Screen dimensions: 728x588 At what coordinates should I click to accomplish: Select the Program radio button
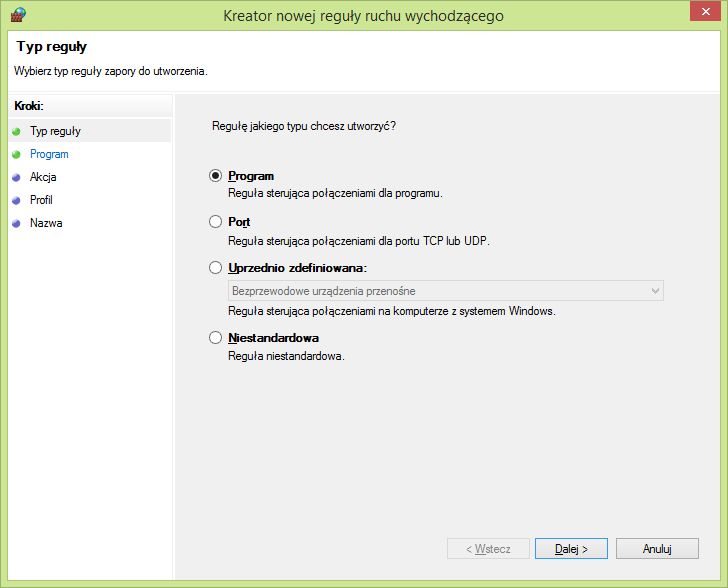pyautogui.click(x=215, y=176)
